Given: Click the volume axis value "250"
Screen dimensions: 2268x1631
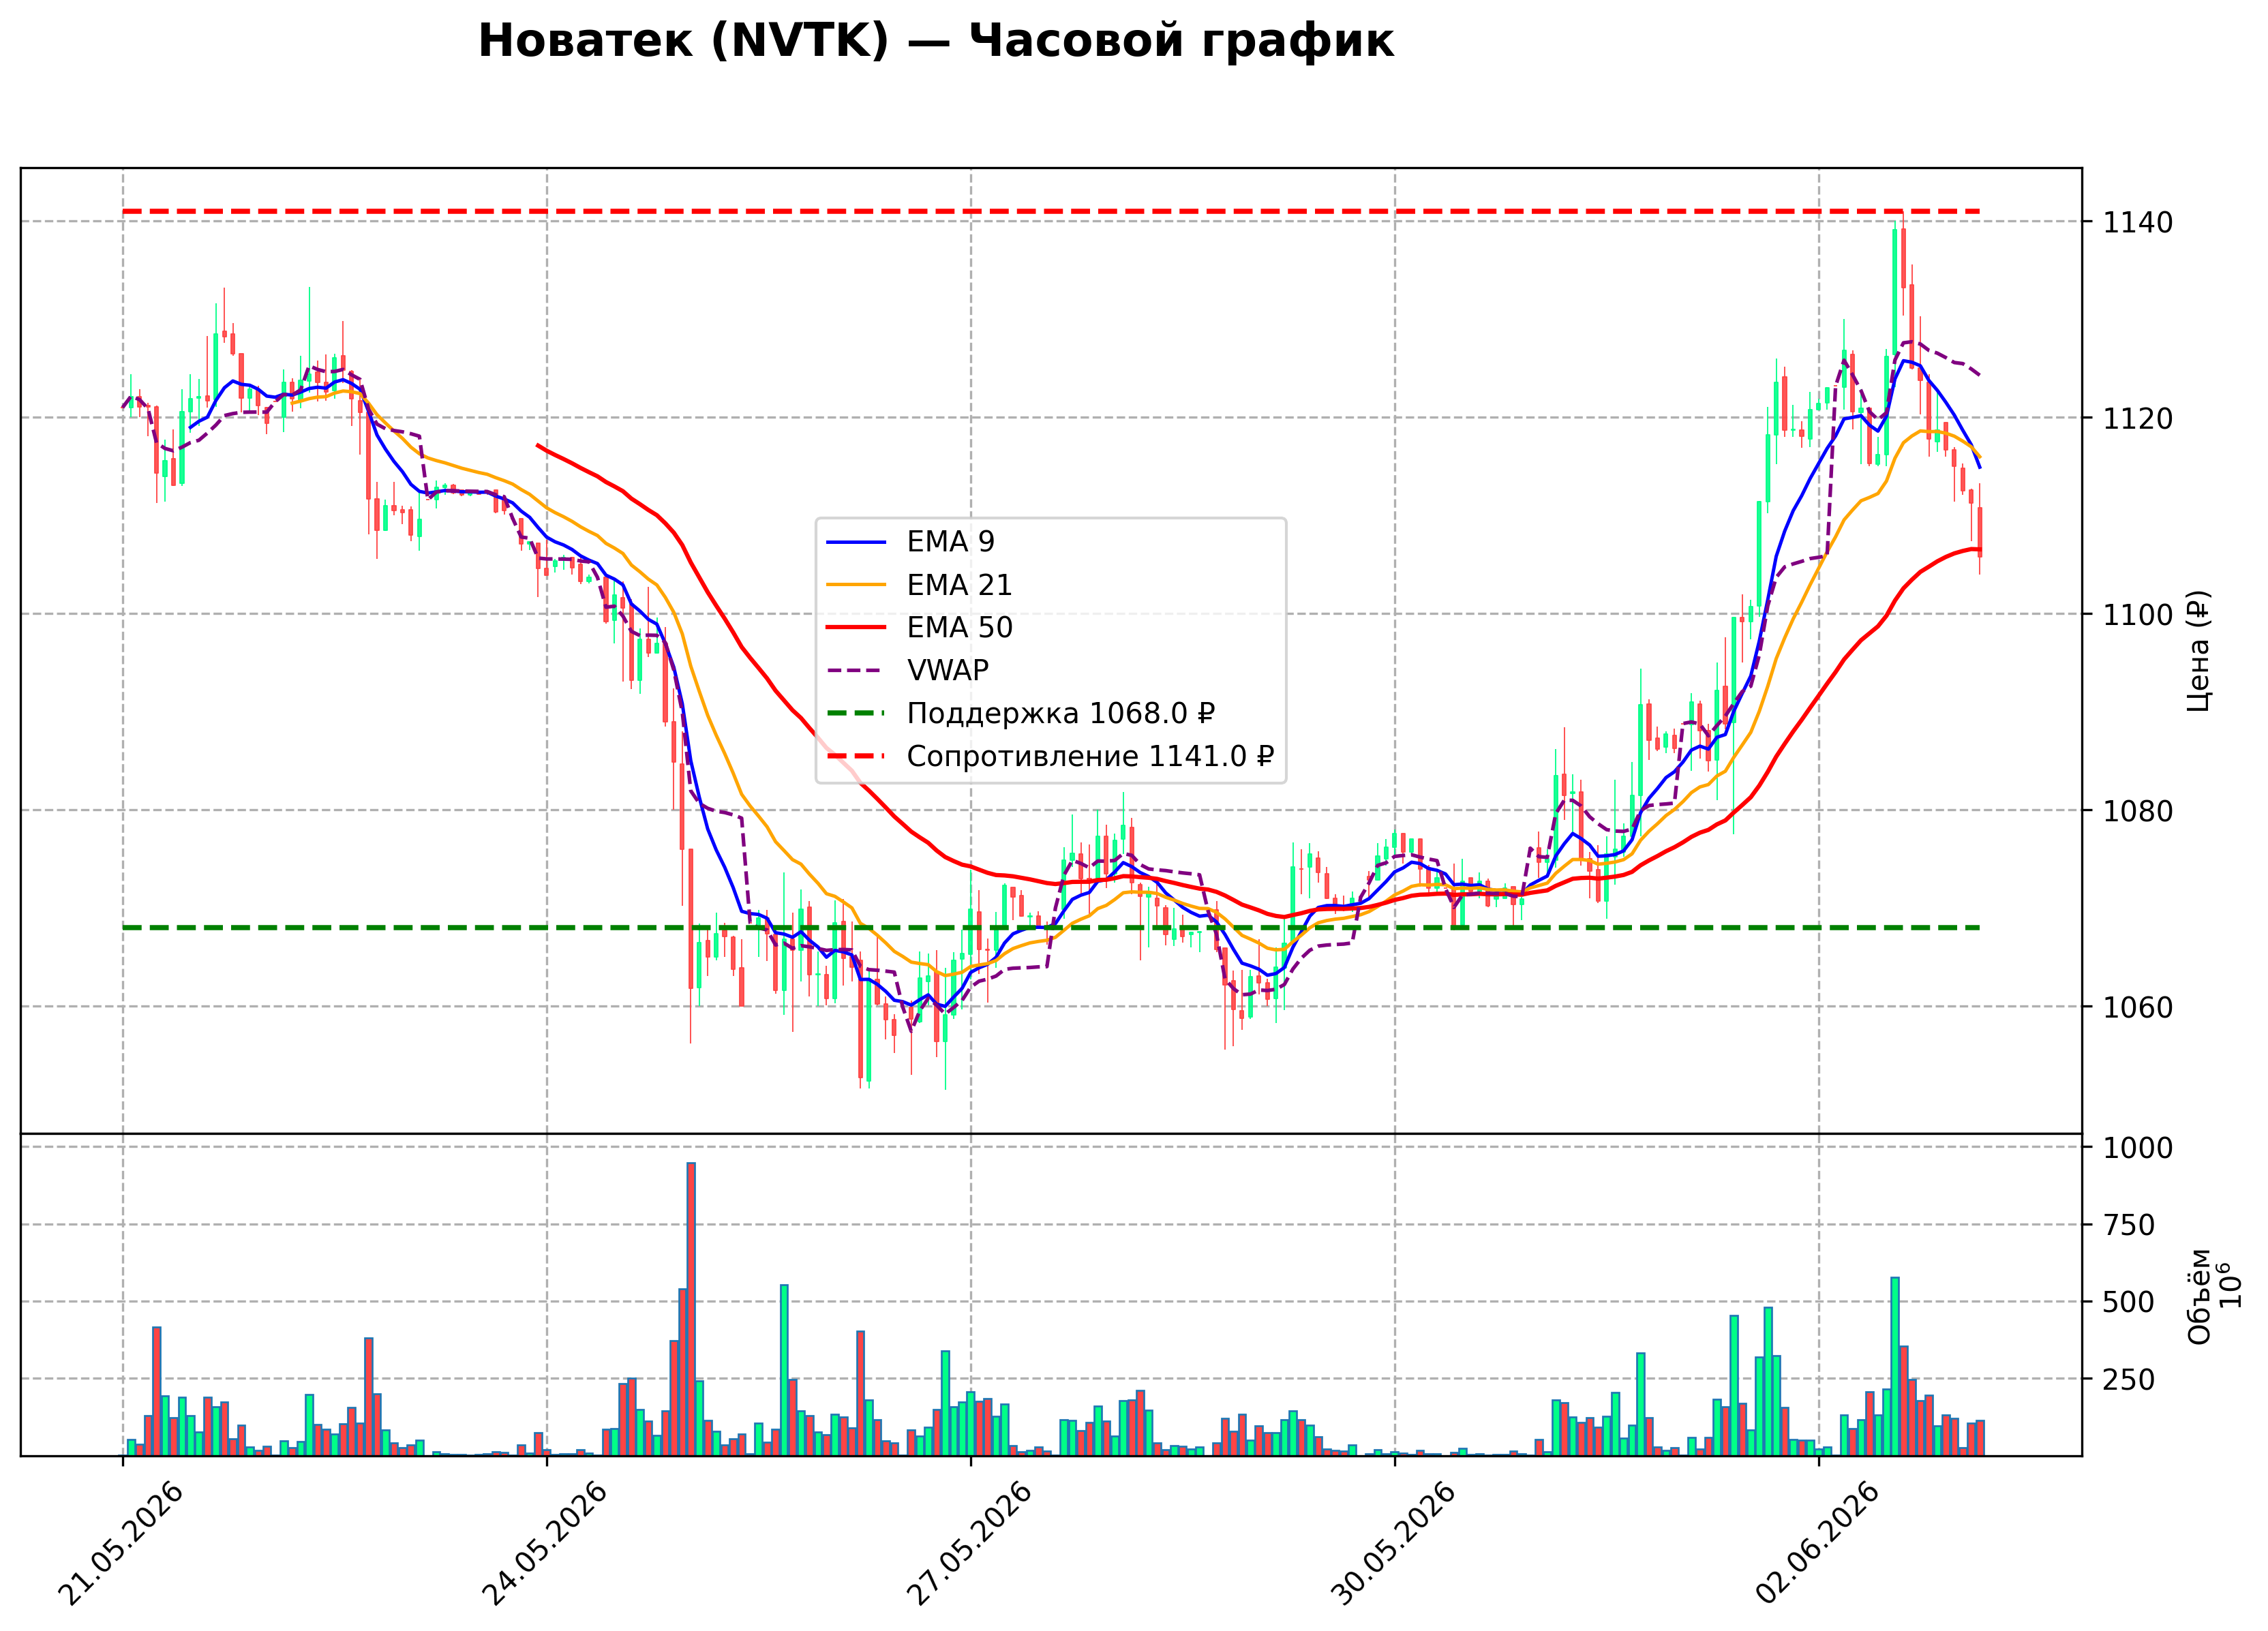Looking at the screenshot, I should pyautogui.click(x=2128, y=1380).
